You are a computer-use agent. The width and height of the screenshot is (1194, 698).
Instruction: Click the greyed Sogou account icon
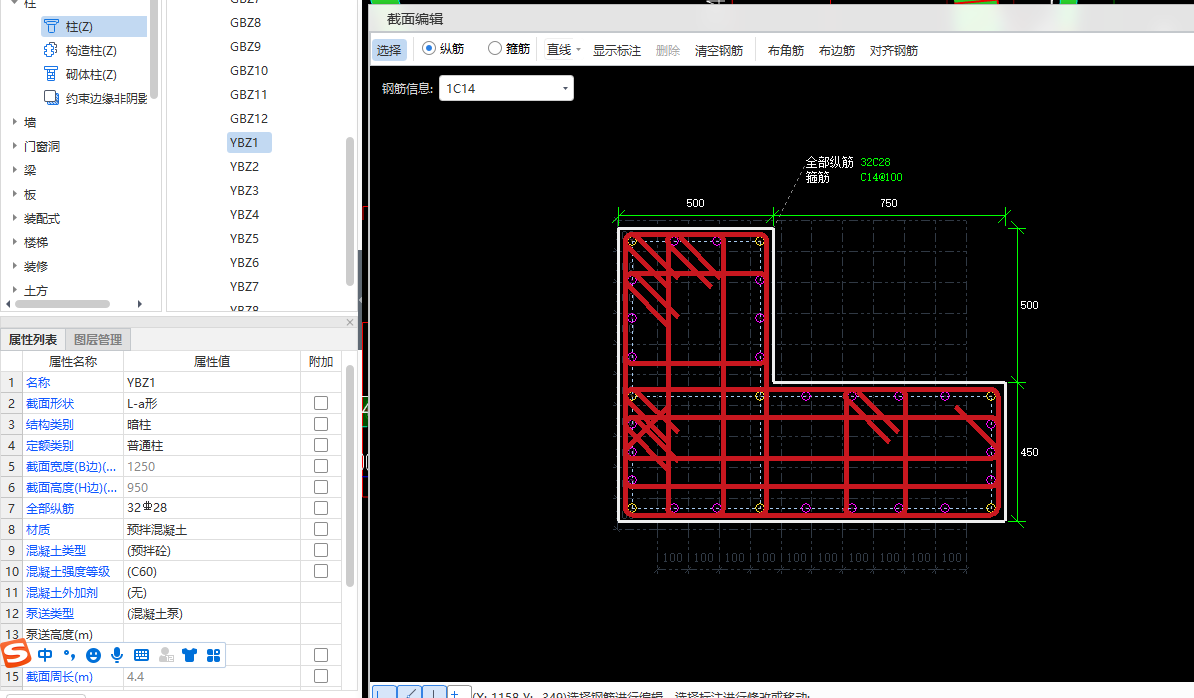point(166,655)
